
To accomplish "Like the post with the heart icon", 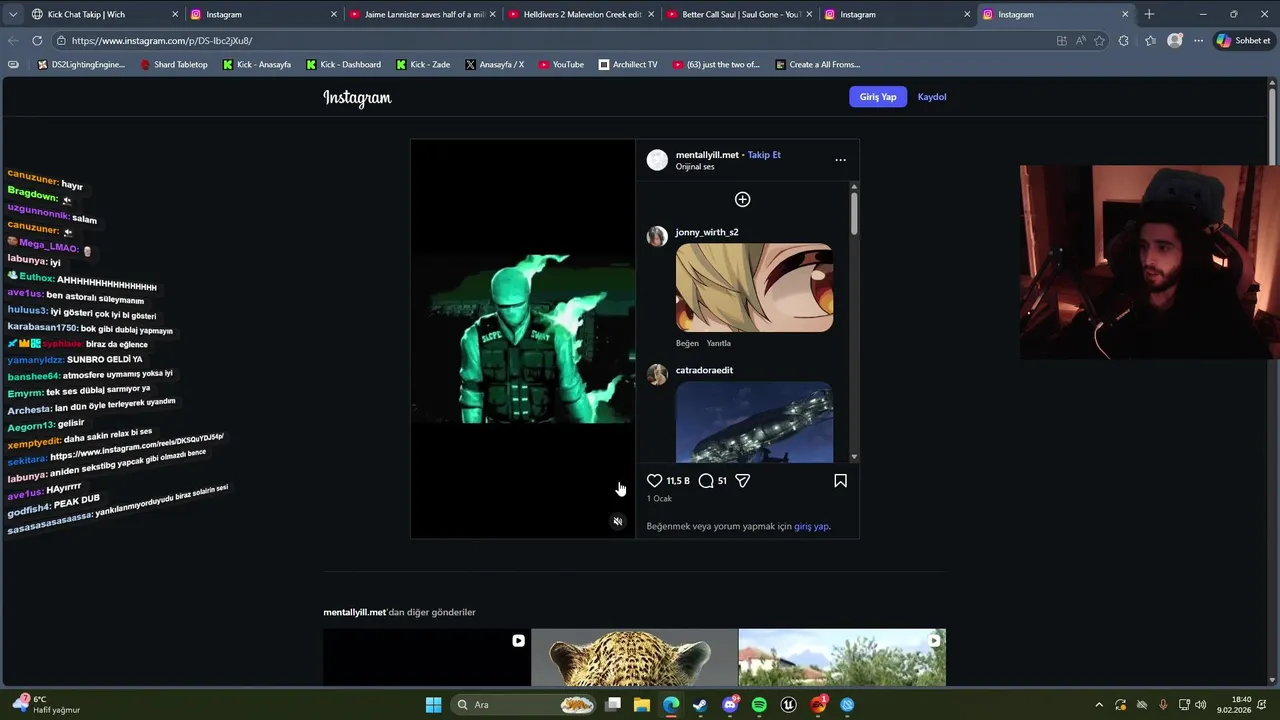I will (x=654, y=481).
